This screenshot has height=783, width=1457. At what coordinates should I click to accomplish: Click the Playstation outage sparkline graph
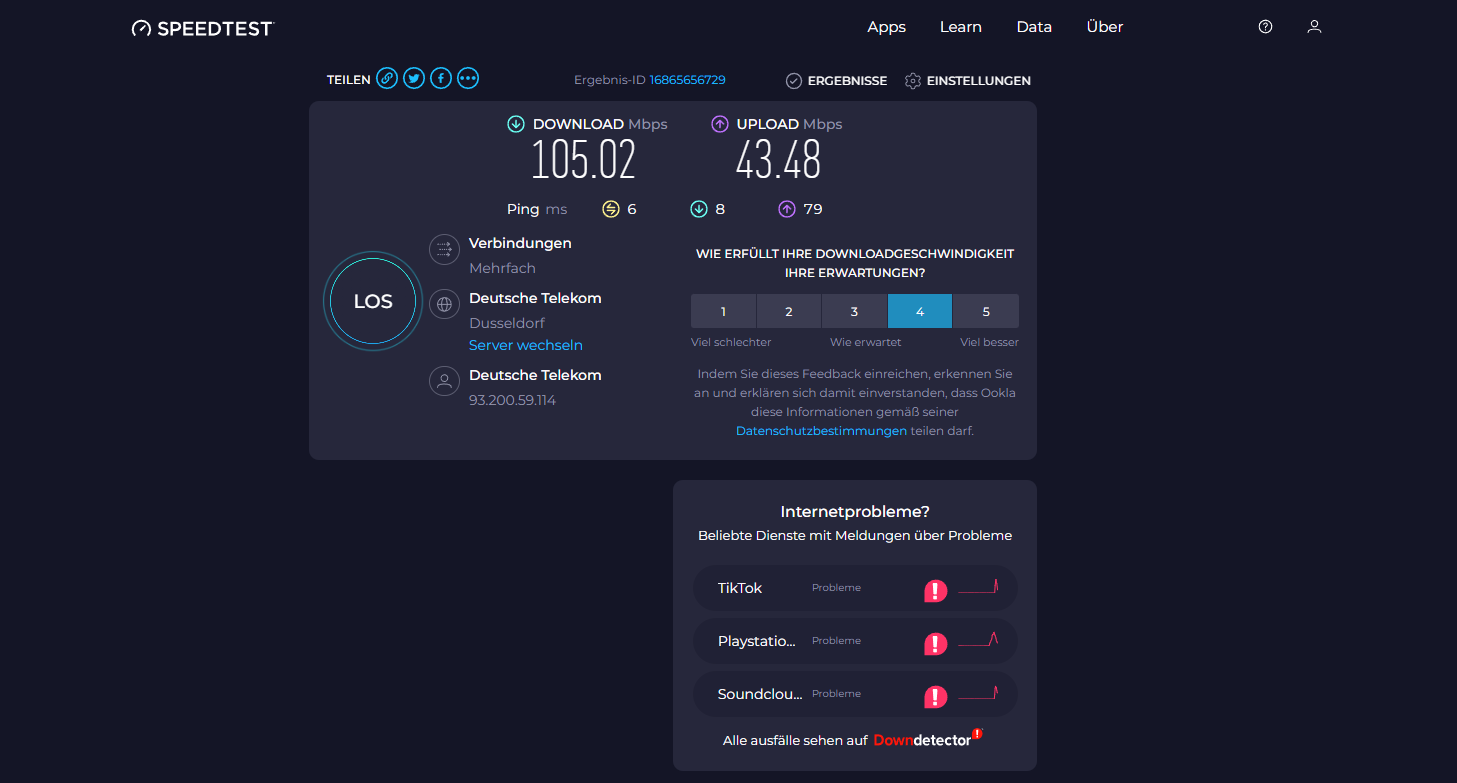(x=978, y=640)
